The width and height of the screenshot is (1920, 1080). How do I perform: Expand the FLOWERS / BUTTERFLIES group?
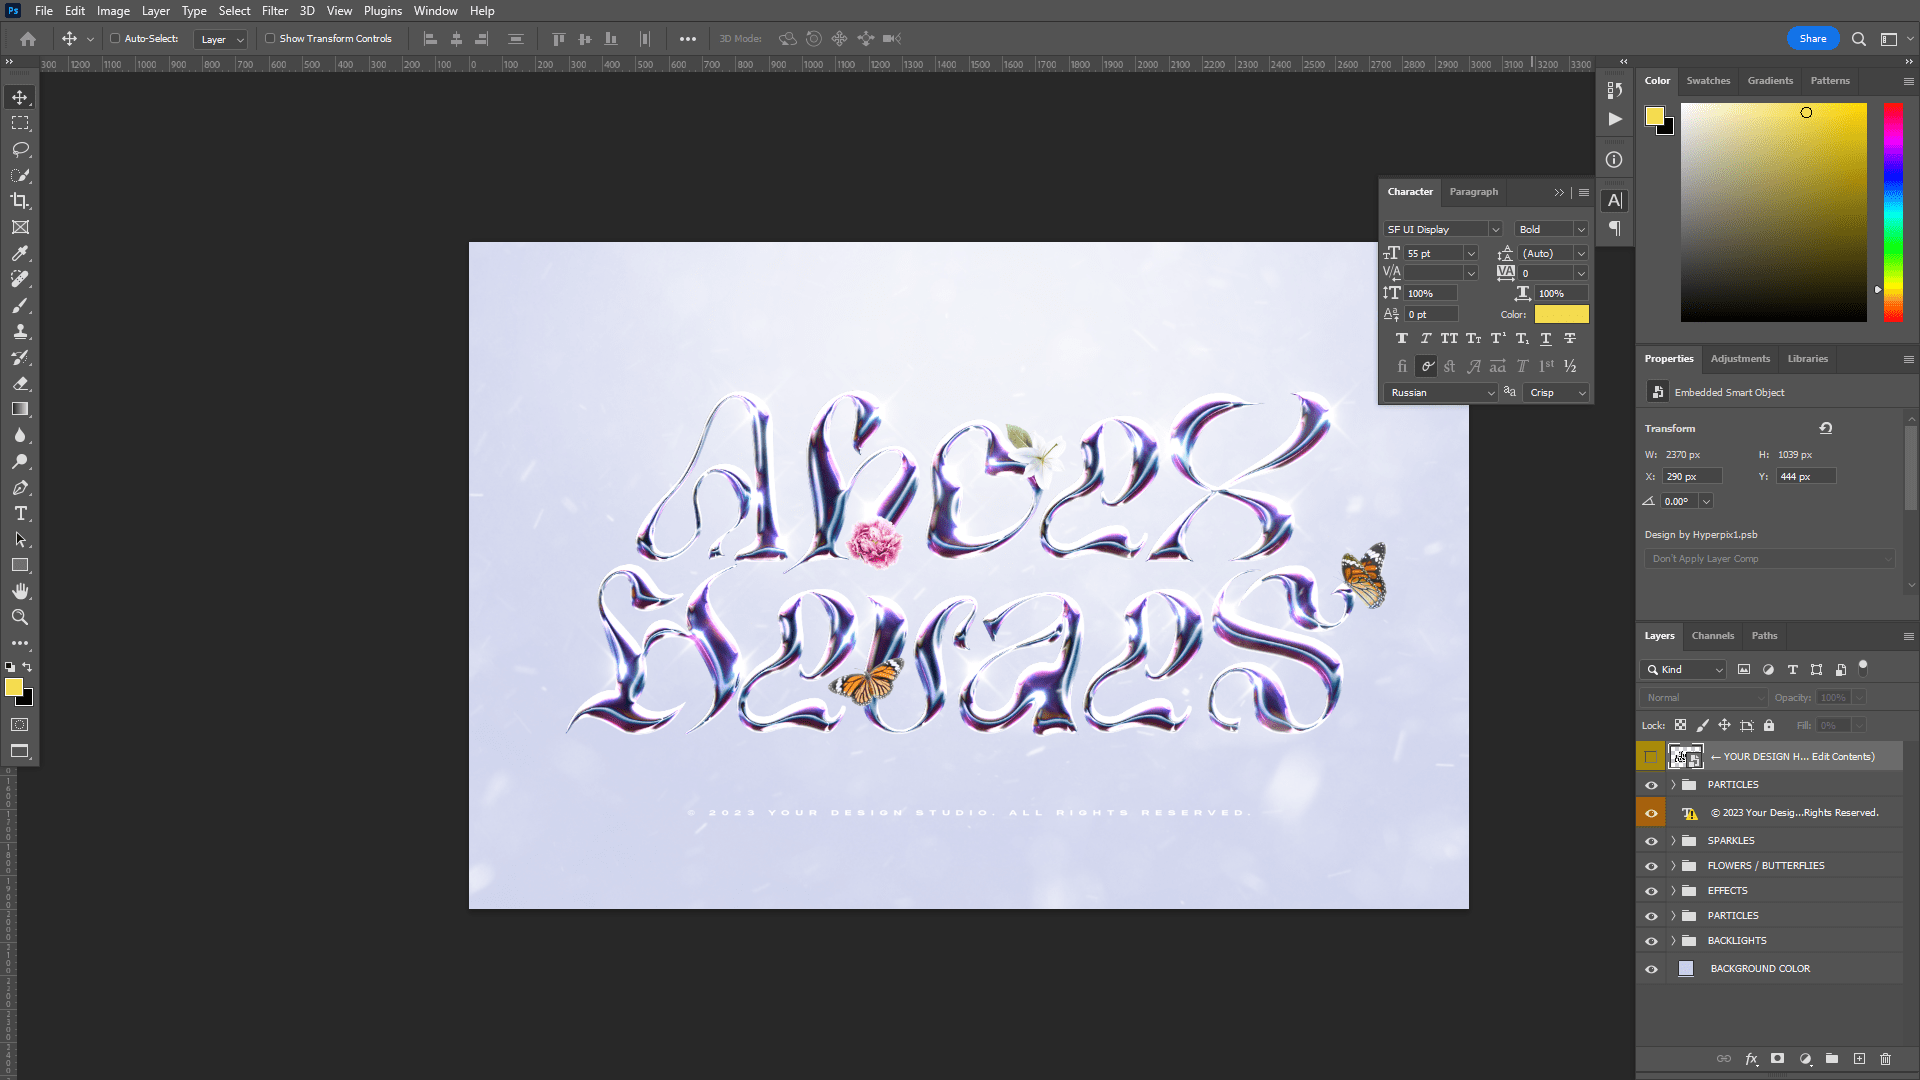tap(1673, 865)
